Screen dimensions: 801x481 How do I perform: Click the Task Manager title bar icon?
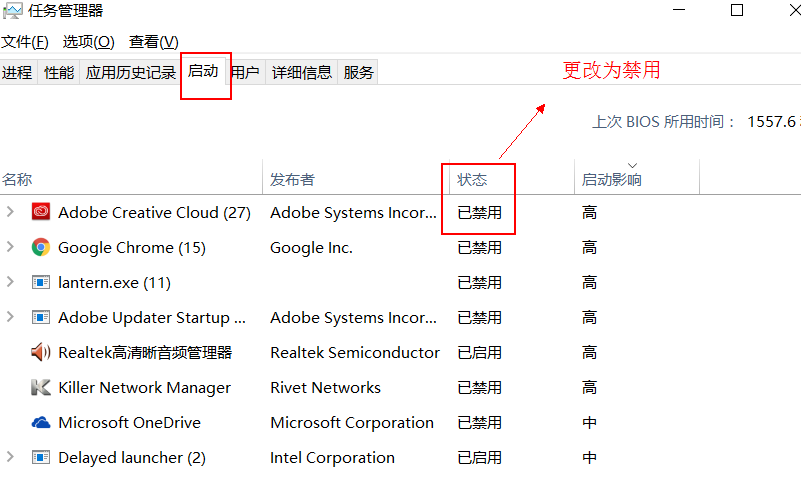[x=13, y=11]
